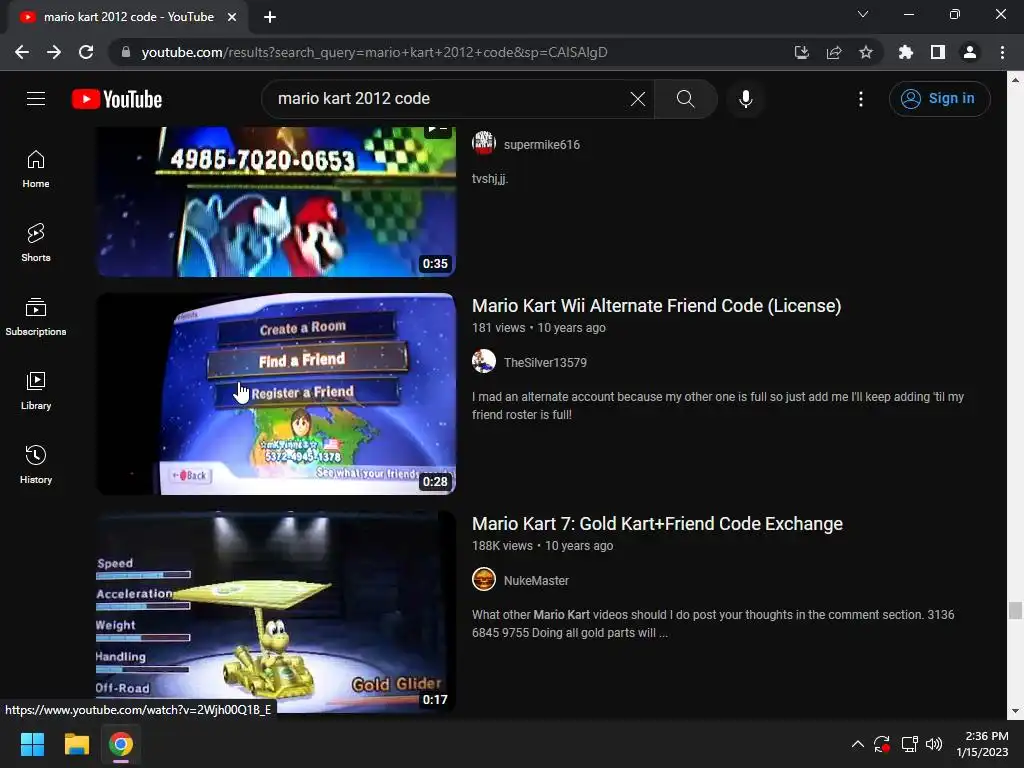
Task: Open a new browser tab
Action: tap(270, 17)
